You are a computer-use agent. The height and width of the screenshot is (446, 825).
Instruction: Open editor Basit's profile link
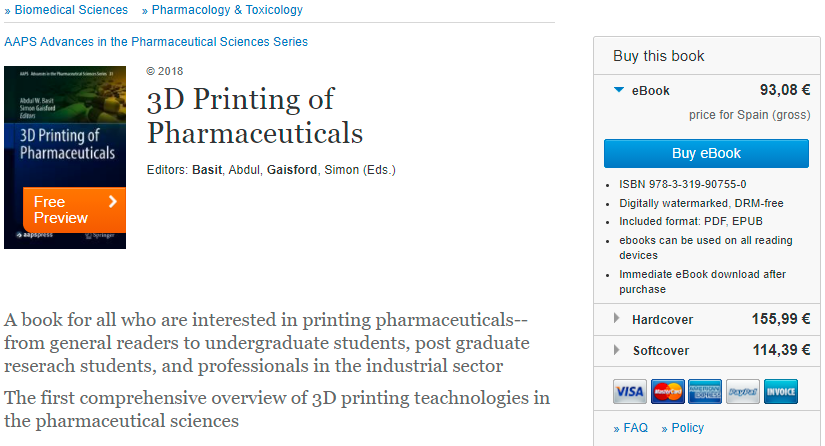pyautogui.click(x=208, y=170)
